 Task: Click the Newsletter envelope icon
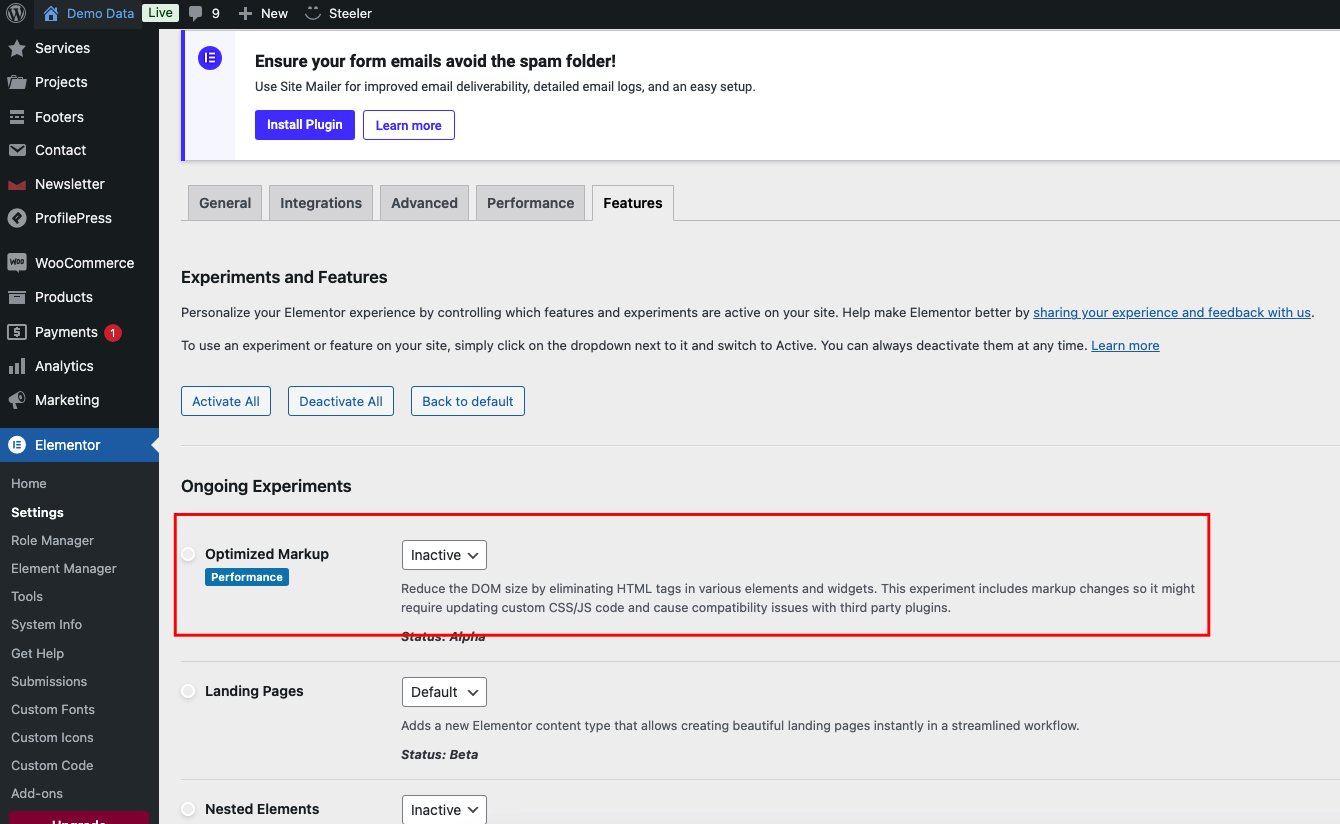point(17,184)
